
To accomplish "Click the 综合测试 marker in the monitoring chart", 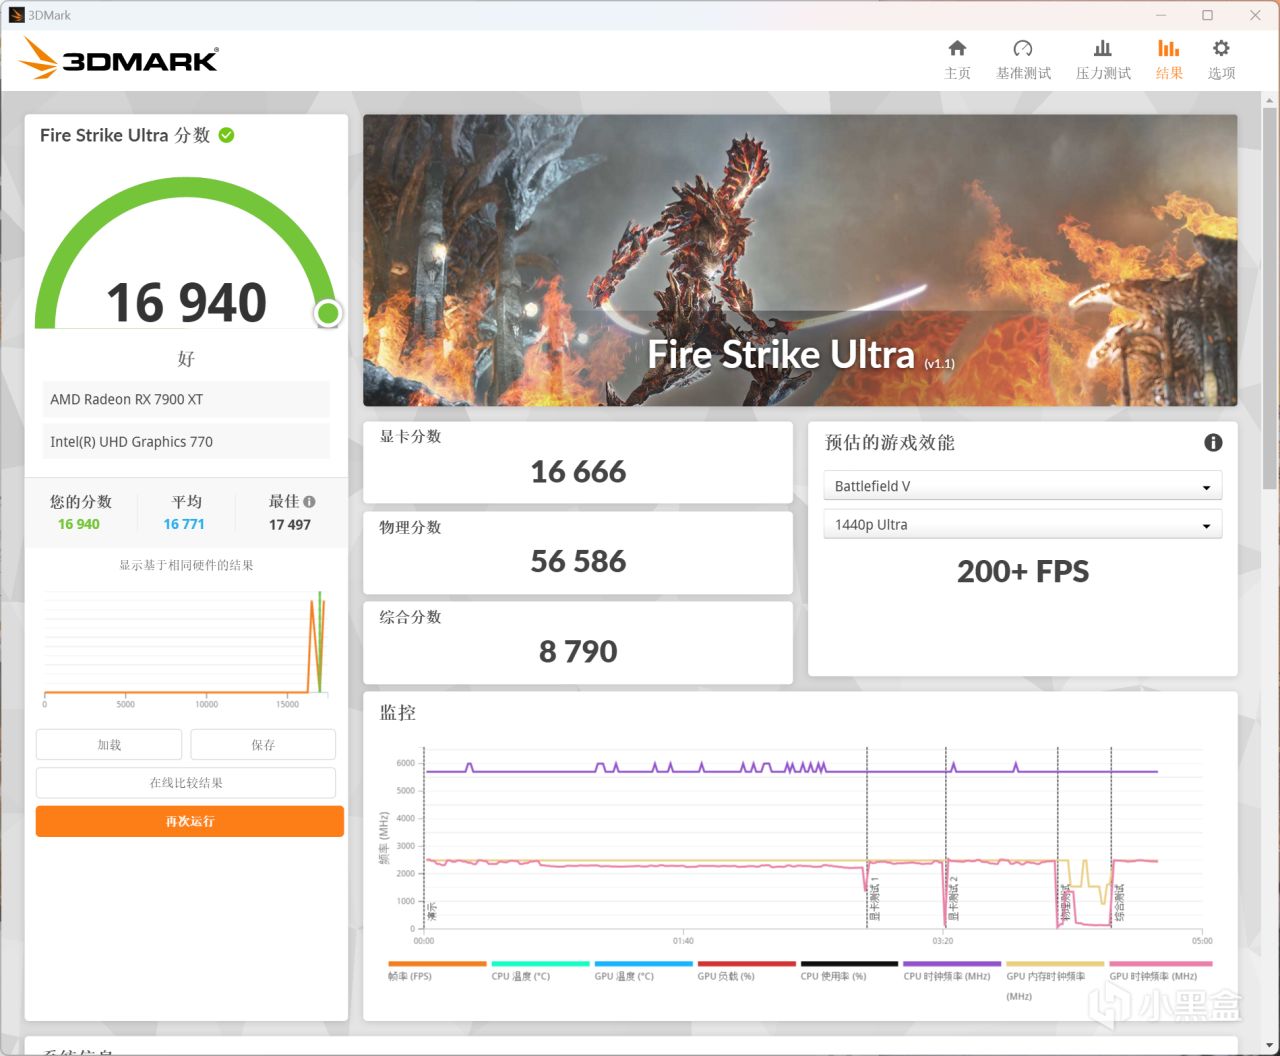I will click(1119, 902).
